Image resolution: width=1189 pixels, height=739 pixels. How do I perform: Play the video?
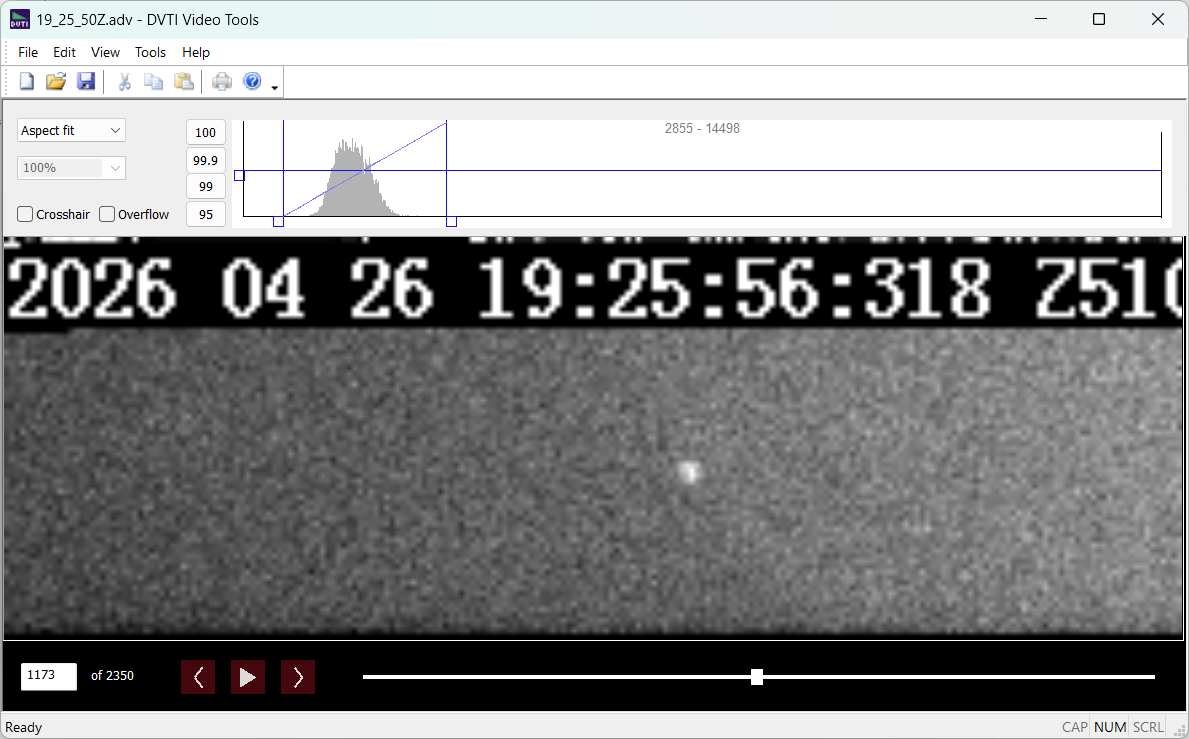point(247,677)
